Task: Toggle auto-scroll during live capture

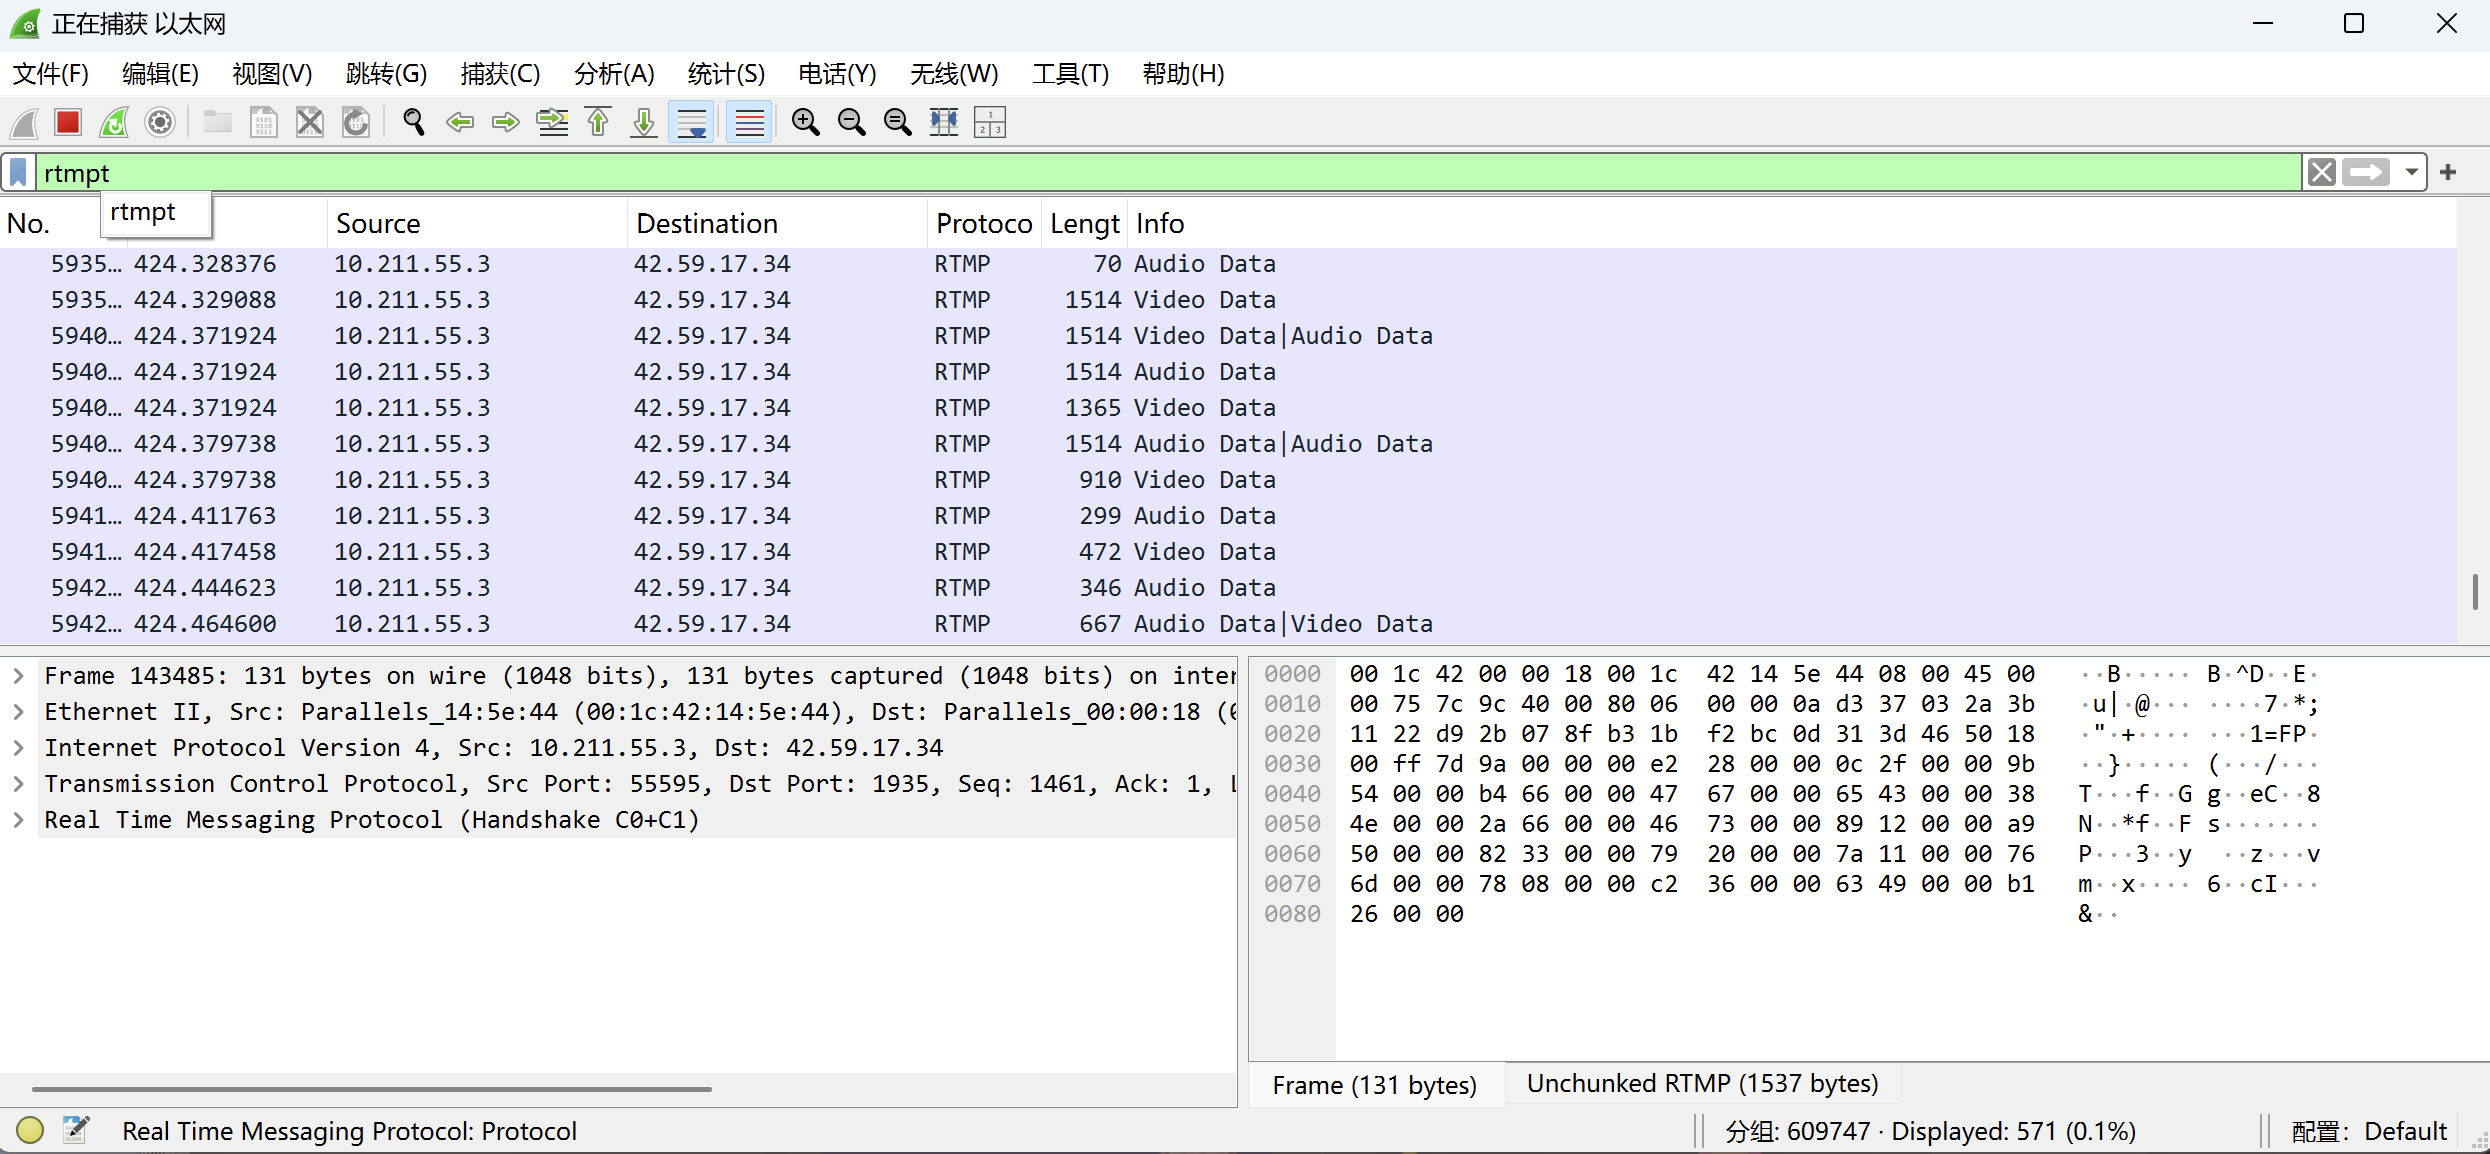Action: (691, 122)
